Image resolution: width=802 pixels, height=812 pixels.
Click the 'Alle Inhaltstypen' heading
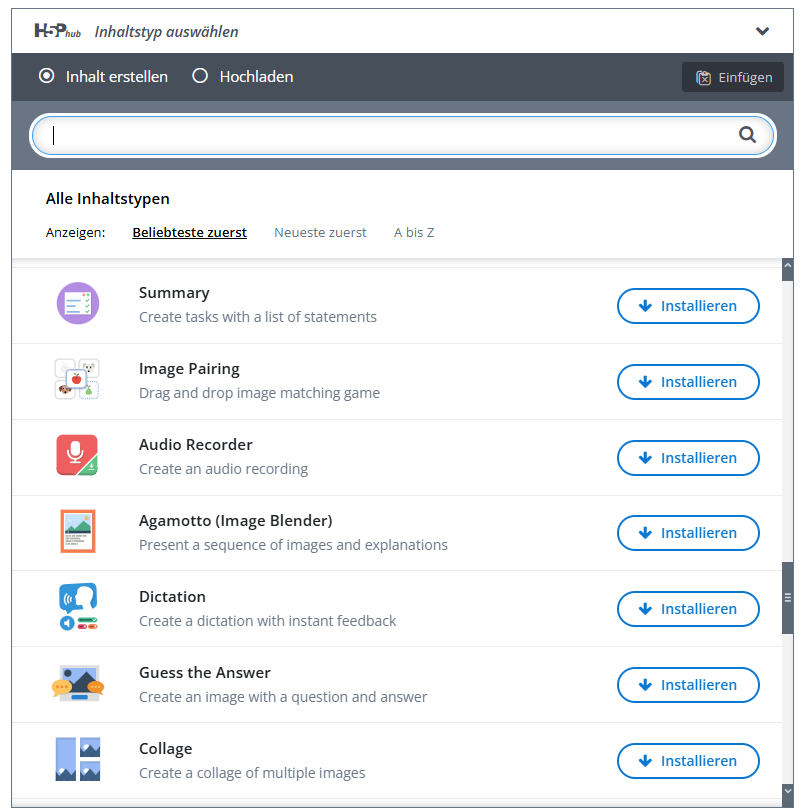[x=108, y=199]
